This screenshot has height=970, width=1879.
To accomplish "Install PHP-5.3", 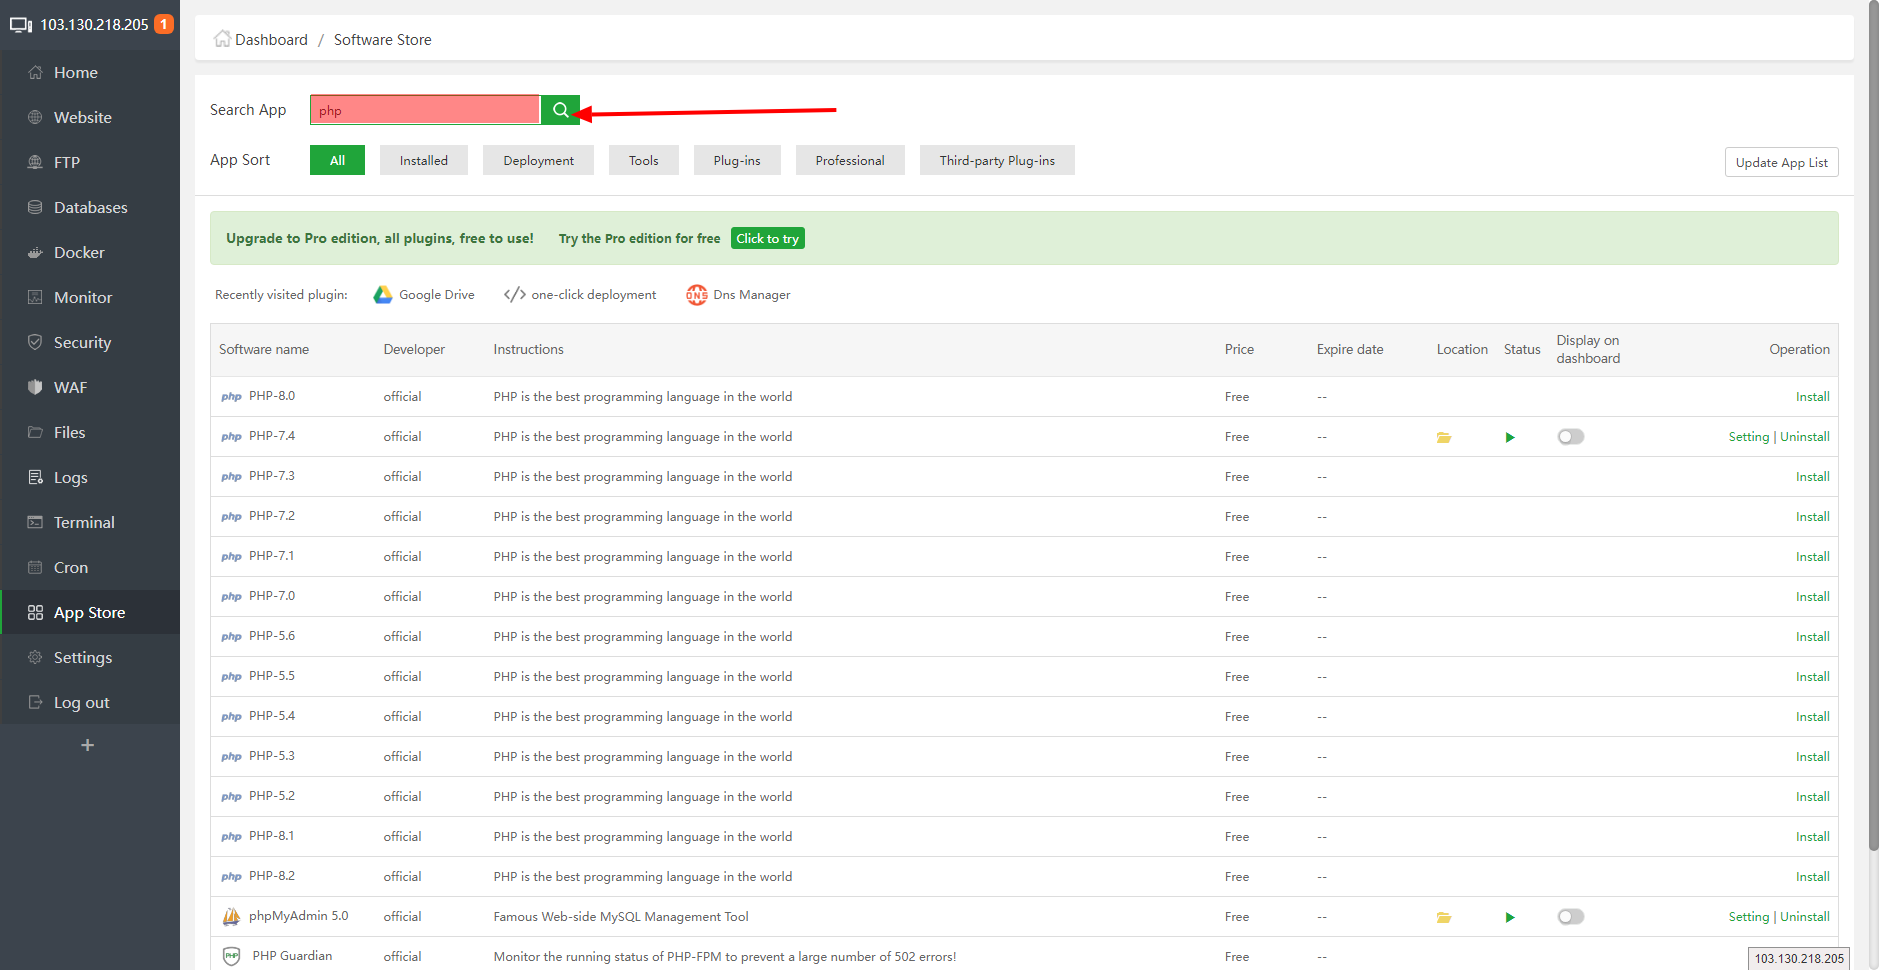I will tap(1812, 757).
